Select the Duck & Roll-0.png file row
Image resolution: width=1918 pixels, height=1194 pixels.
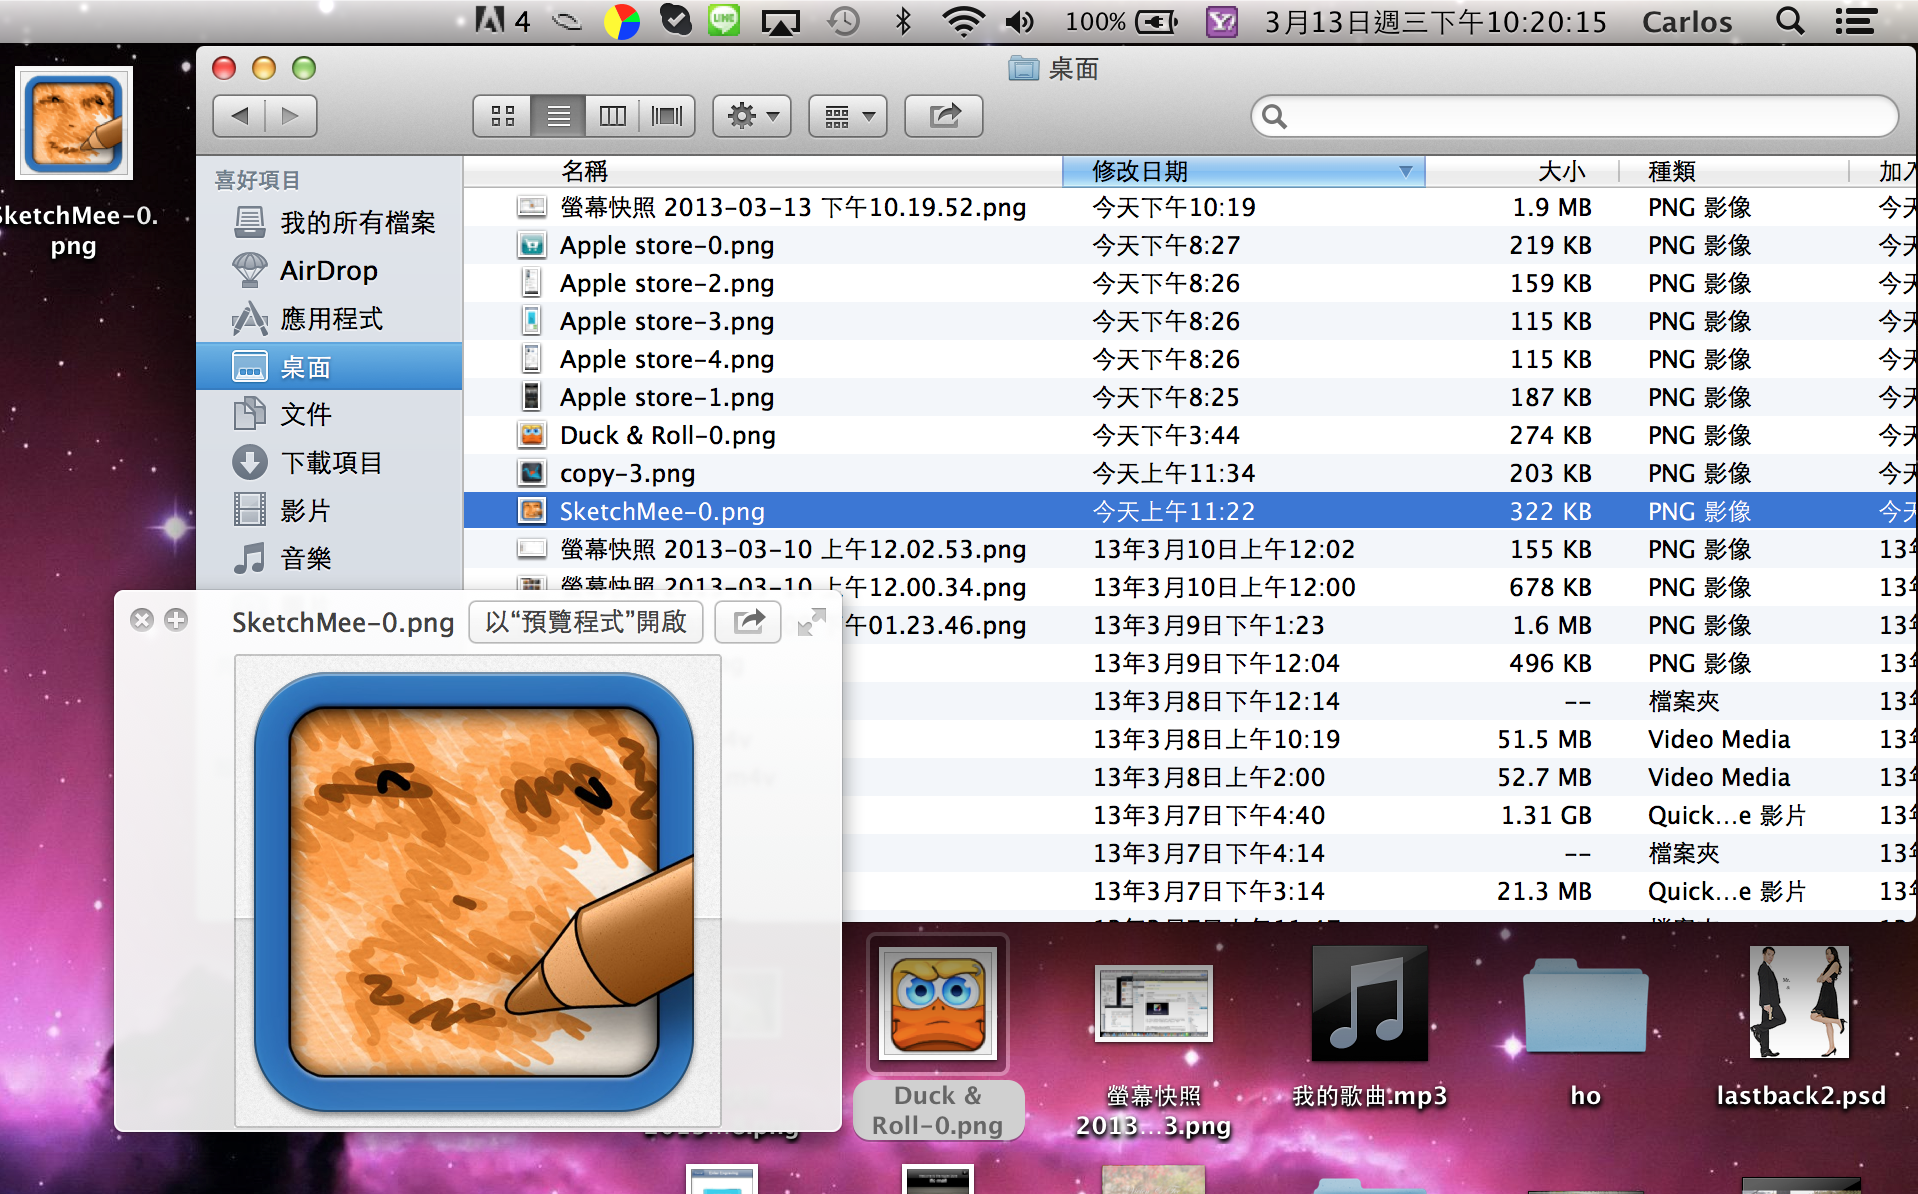667,435
